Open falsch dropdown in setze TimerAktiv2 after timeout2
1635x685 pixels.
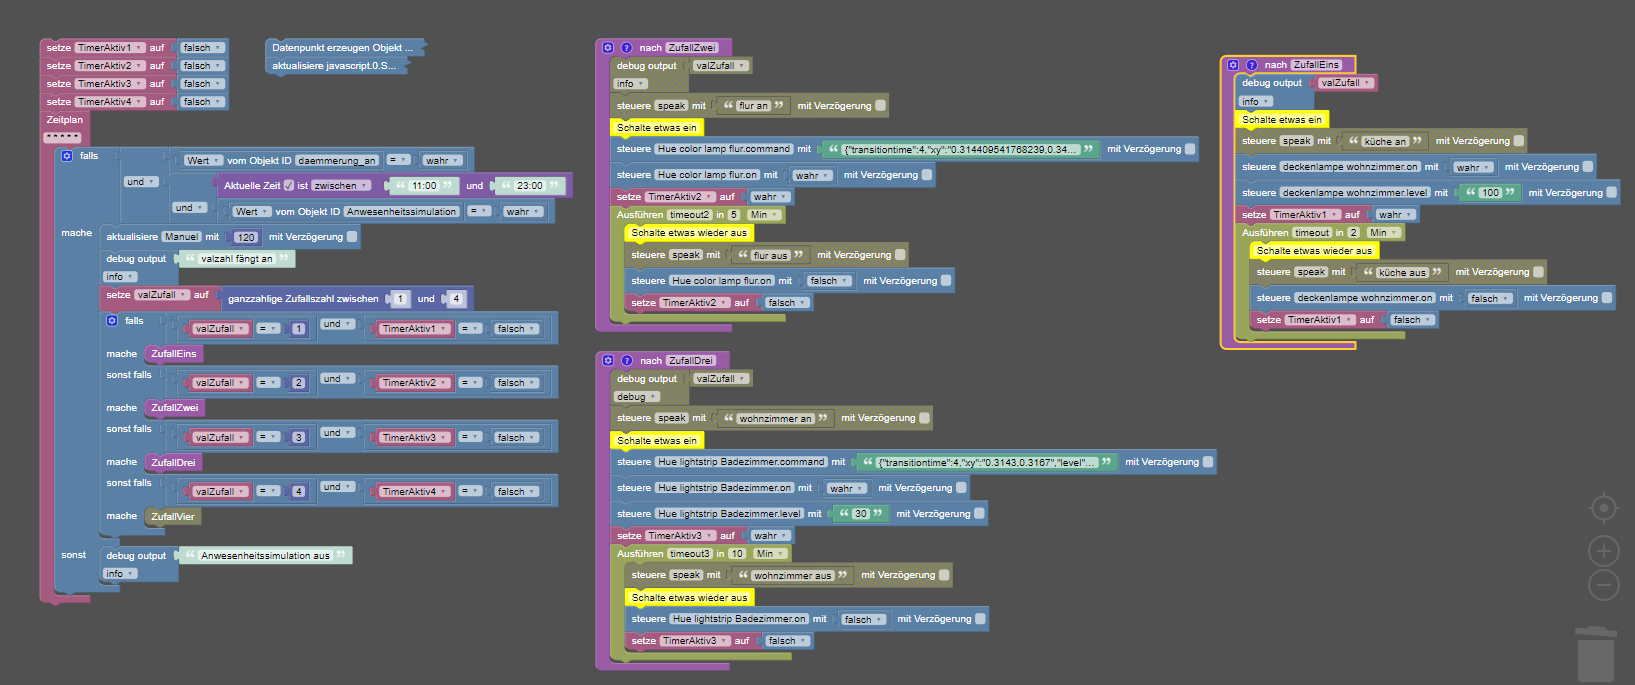(787, 303)
